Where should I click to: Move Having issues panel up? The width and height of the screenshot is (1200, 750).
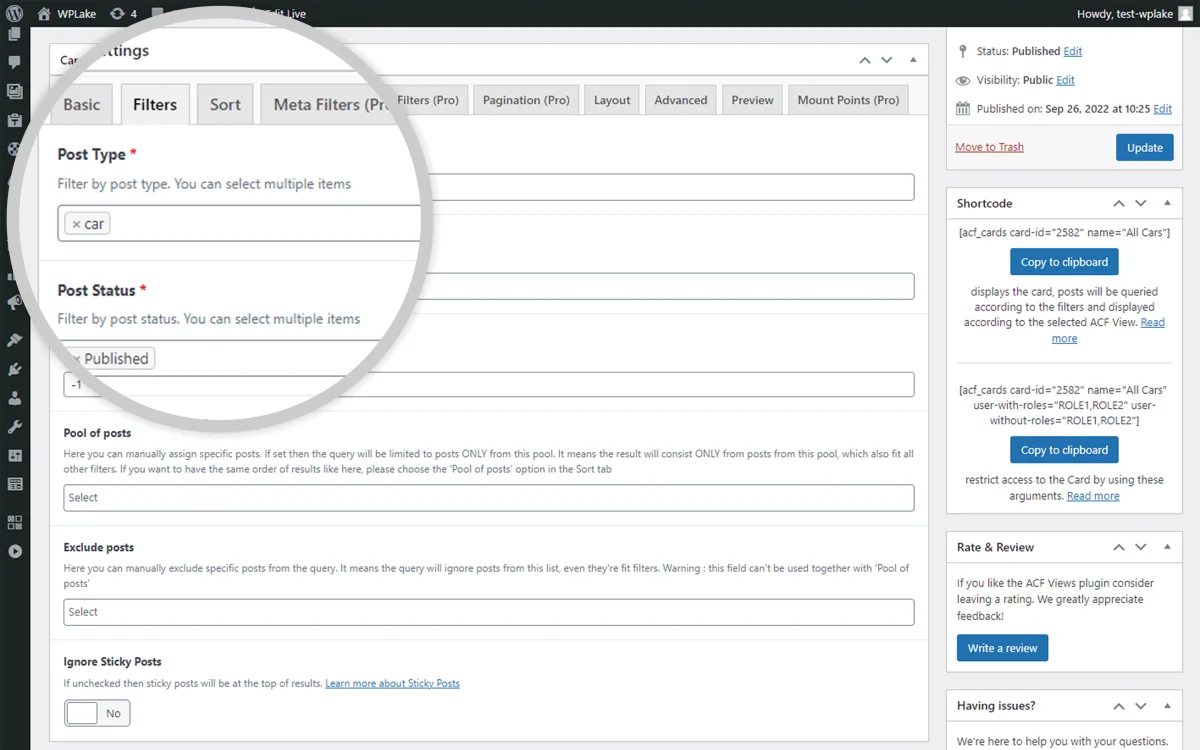tap(1119, 705)
